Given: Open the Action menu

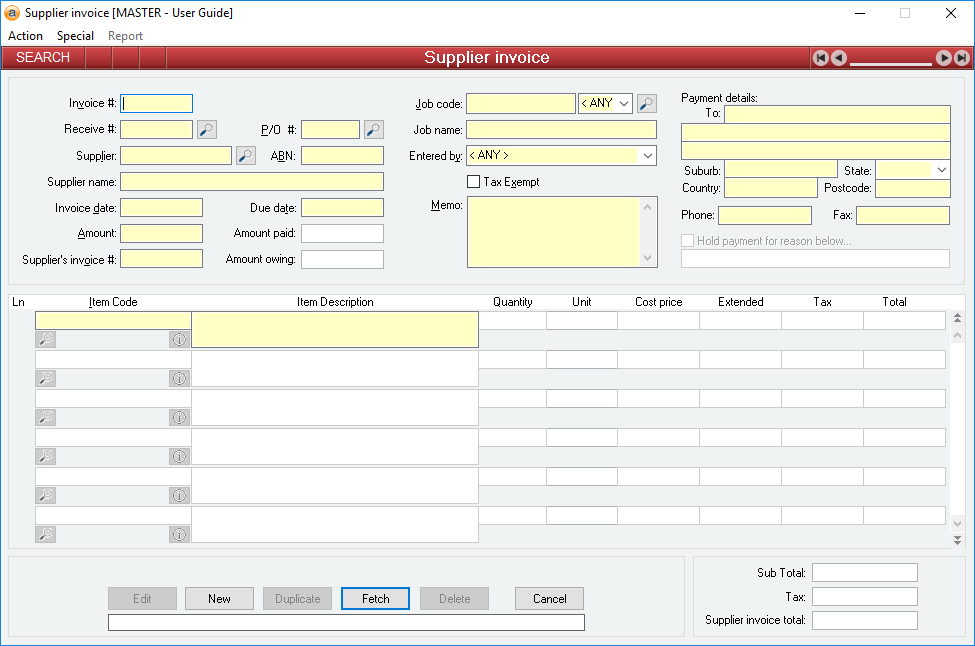Looking at the screenshot, I should (x=26, y=36).
